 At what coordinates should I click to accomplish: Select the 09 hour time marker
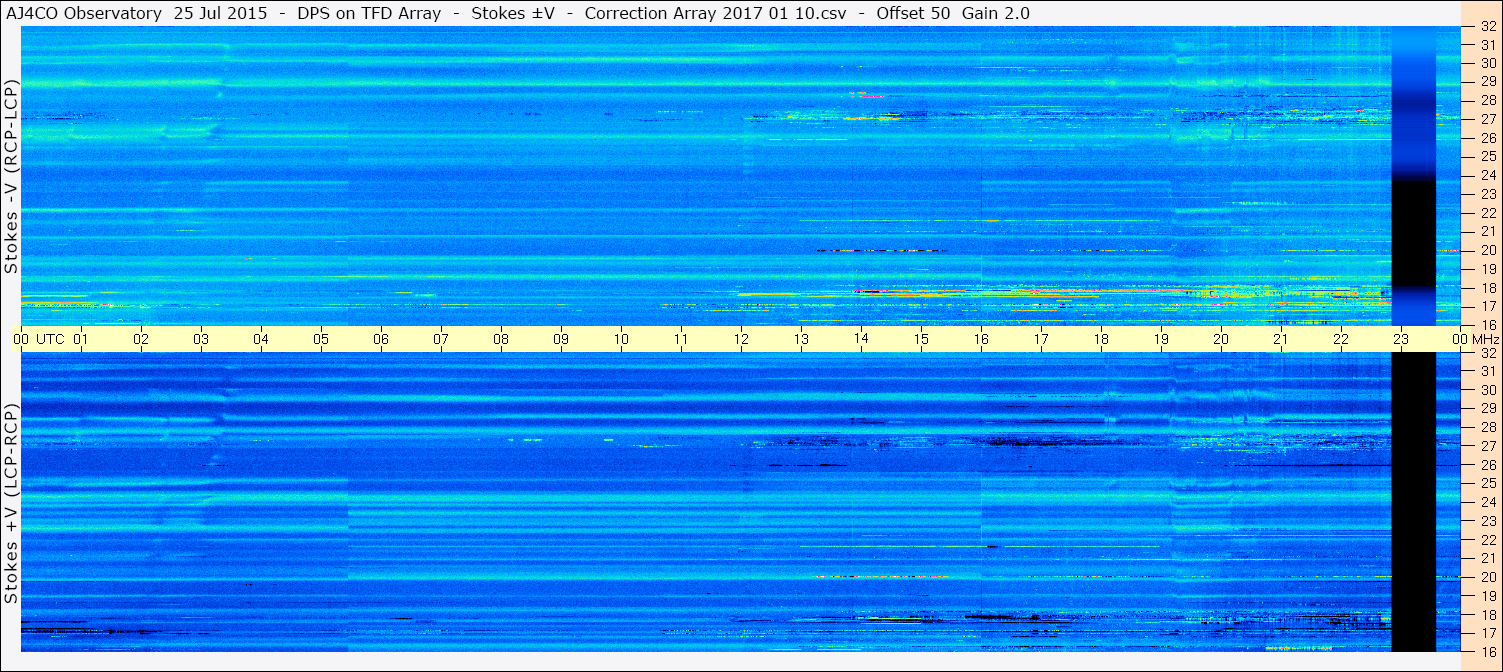[x=561, y=339]
